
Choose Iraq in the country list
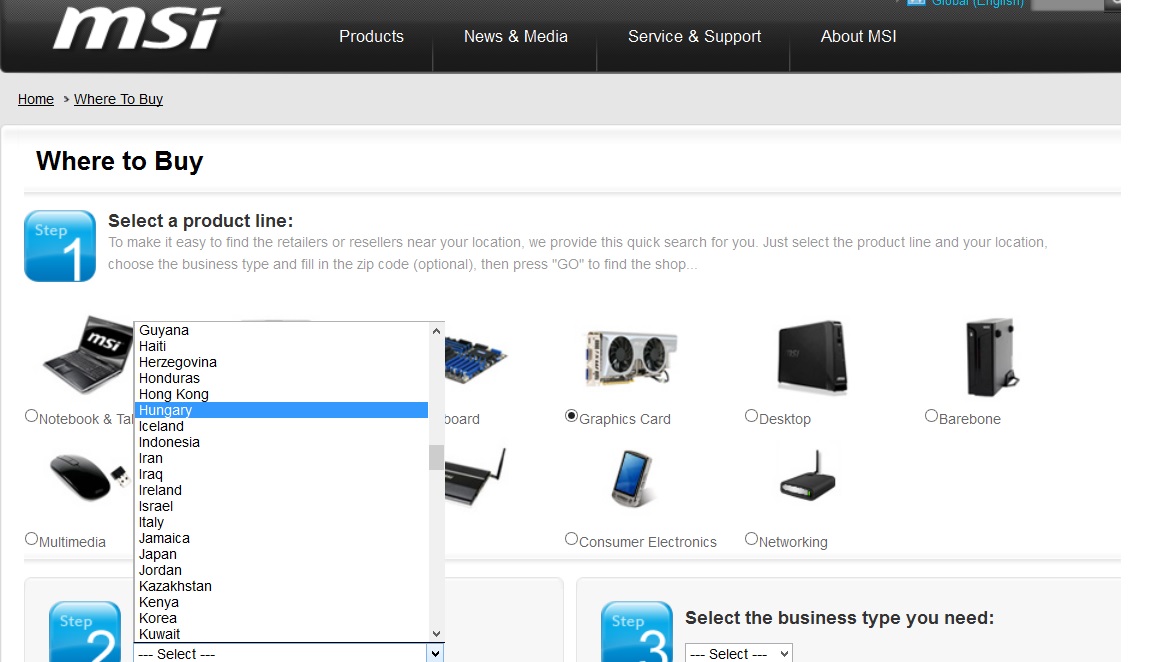281,474
